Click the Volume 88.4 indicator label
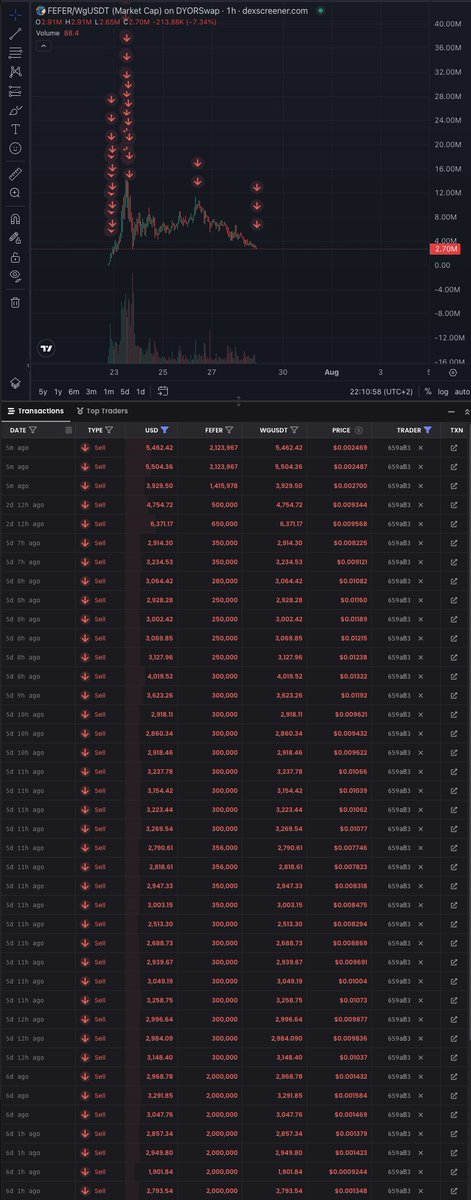 (x=58, y=33)
